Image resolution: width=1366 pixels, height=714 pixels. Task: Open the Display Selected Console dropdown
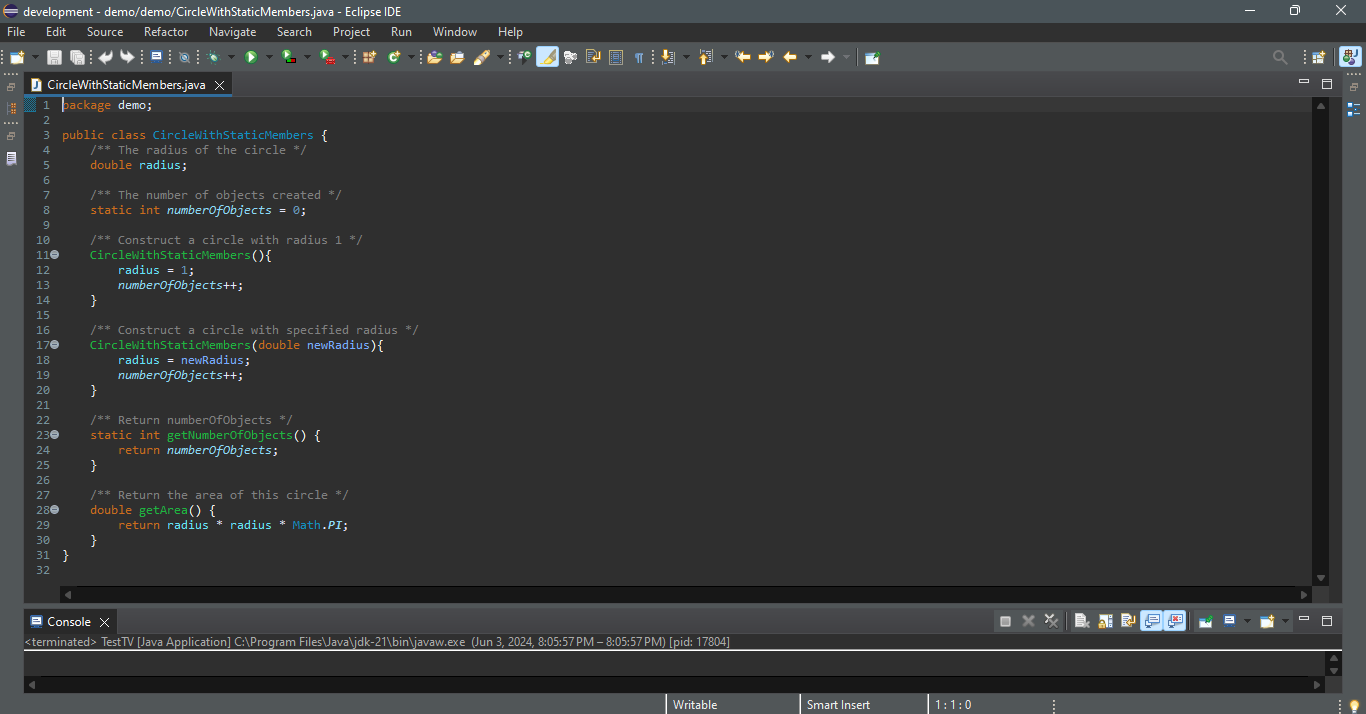coord(1247,621)
